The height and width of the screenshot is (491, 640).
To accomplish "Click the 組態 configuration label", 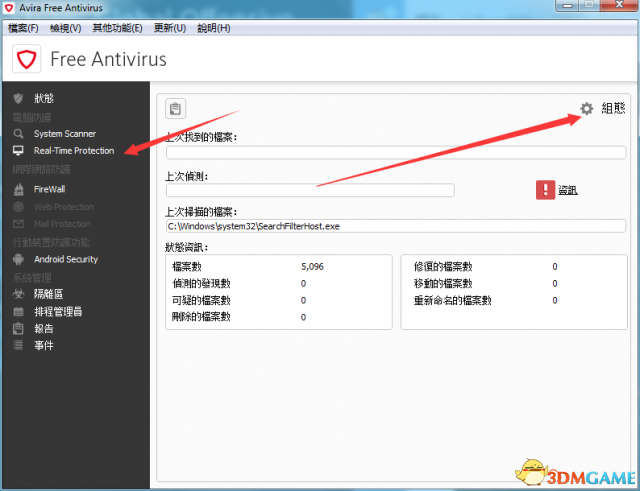I will (x=613, y=108).
